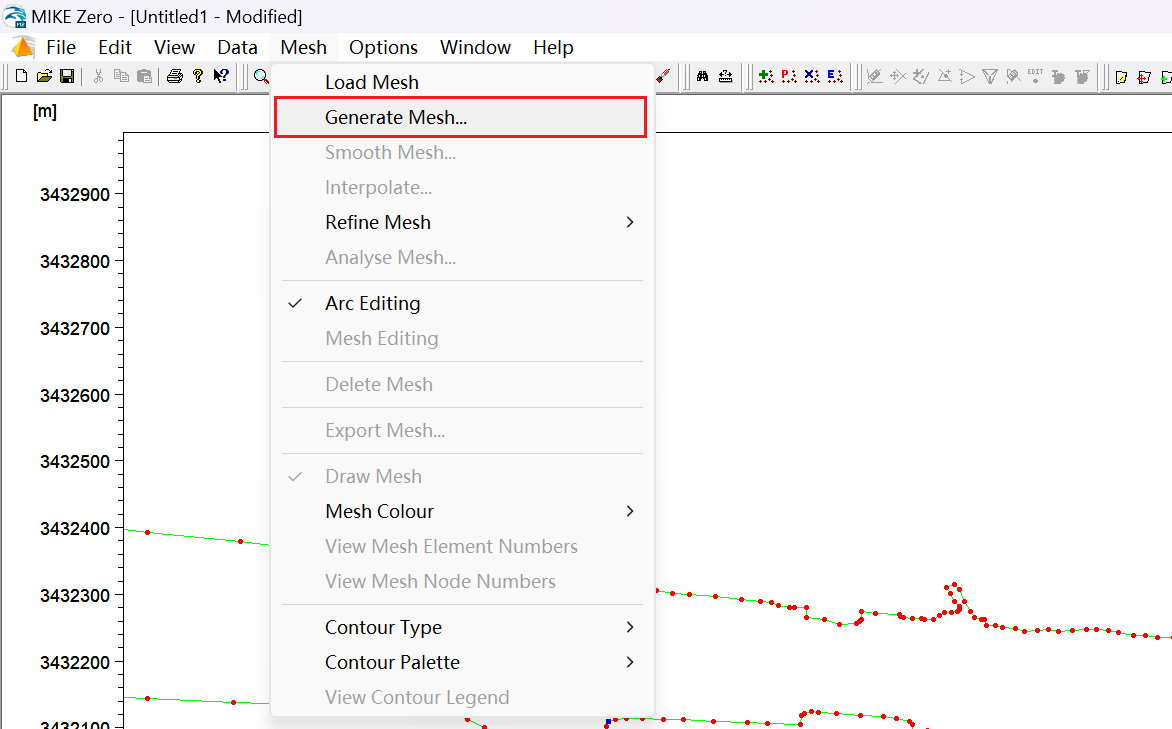The image size is (1172, 729).
Task: Click the greyed triangle pointing down icon
Action: click(x=990, y=76)
